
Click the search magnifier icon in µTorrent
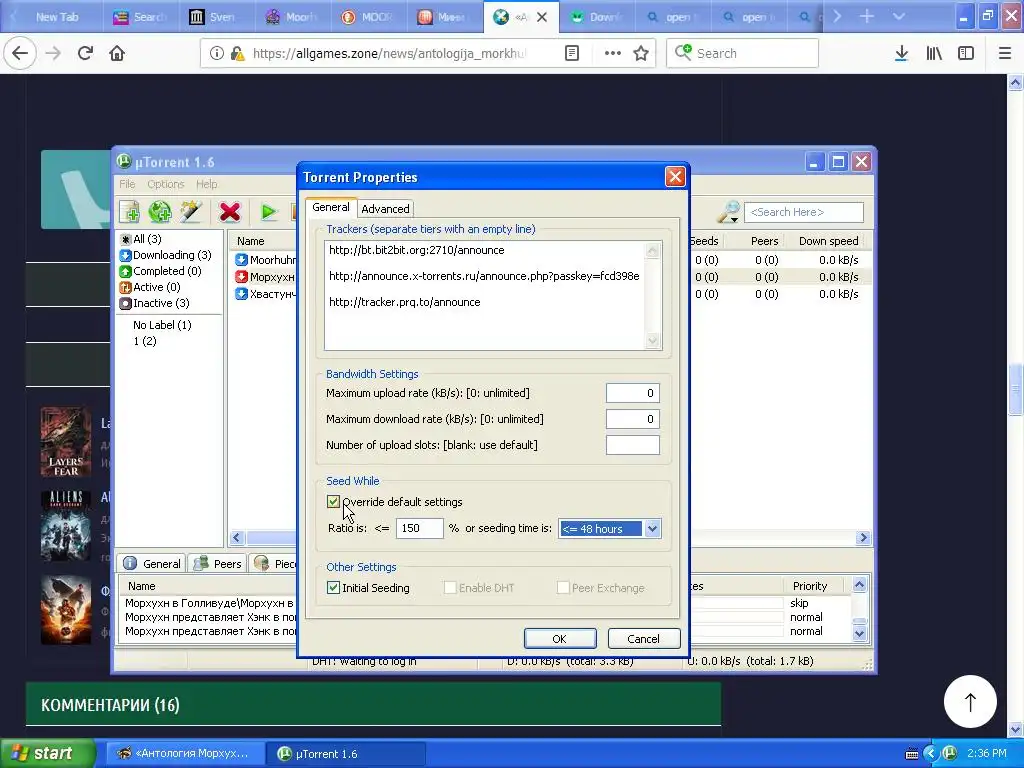[728, 212]
